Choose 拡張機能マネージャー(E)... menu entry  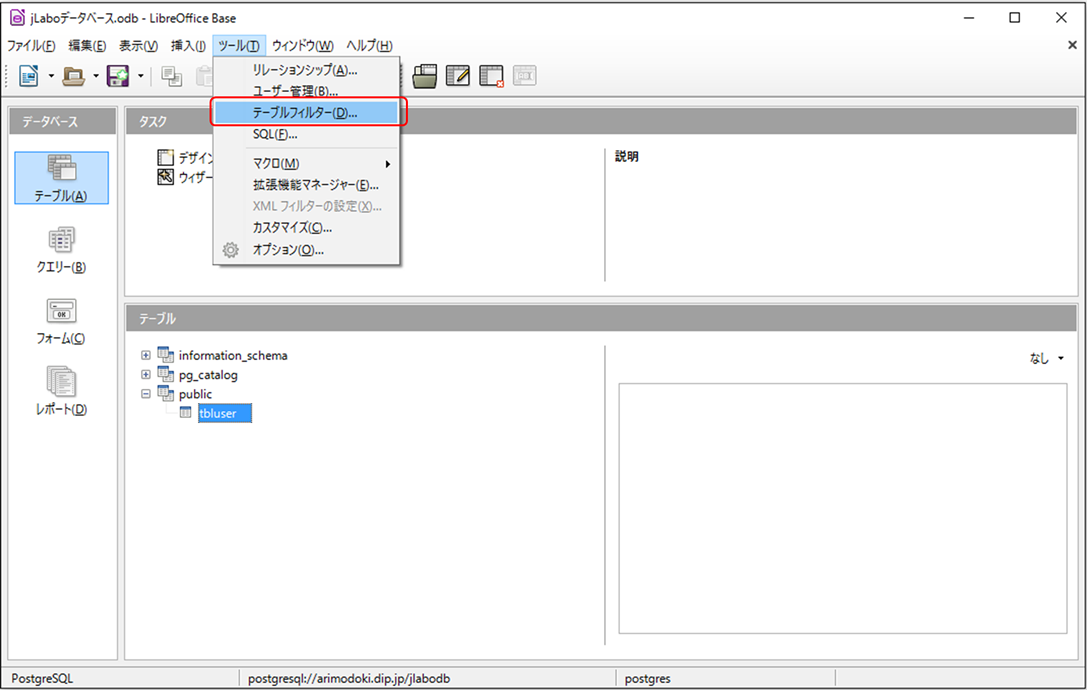[306, 185]
